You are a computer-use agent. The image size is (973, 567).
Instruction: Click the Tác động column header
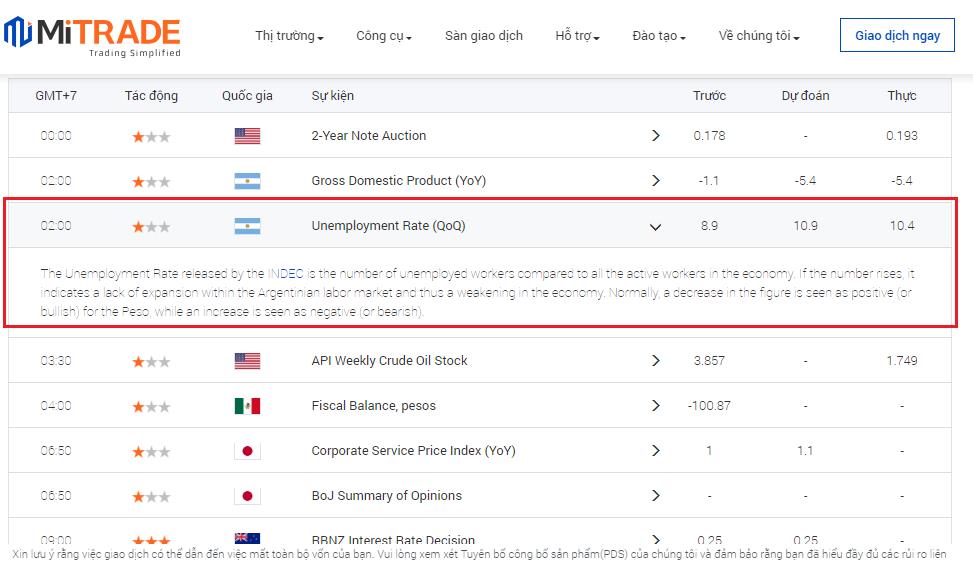pos(151,96)
